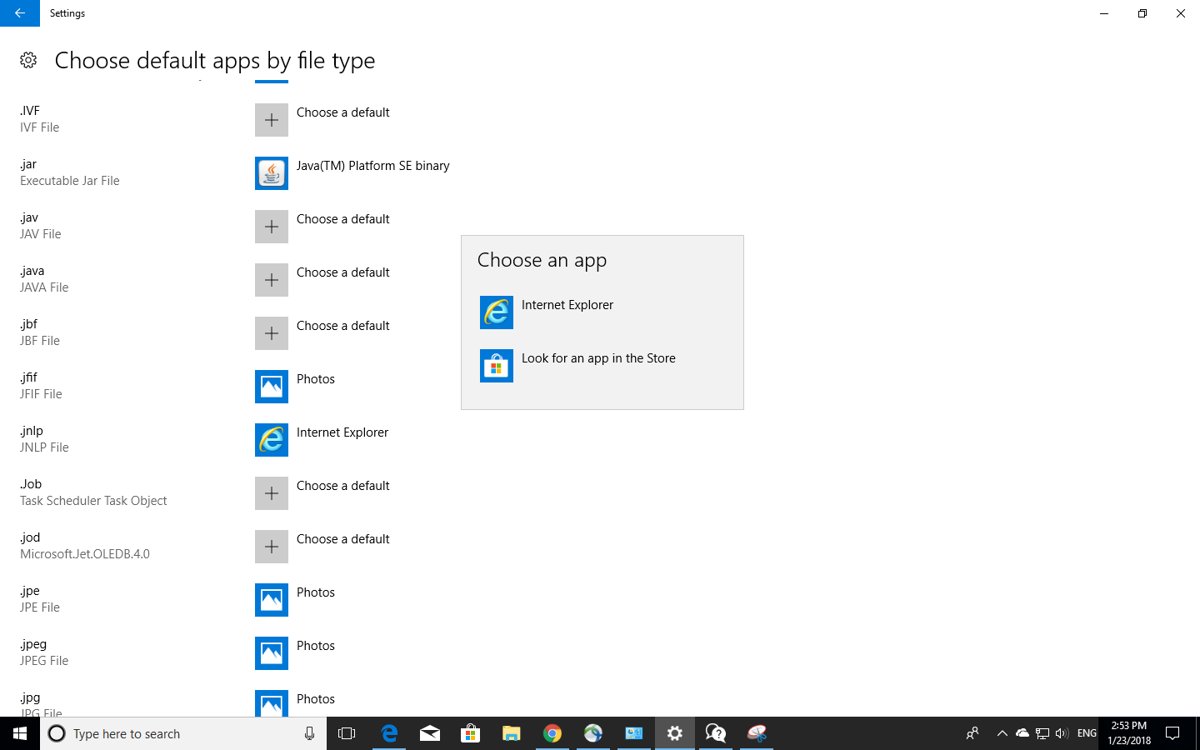Screen dimensions: 1200x750
Task: Click the Photos icon for .jpe file
Action: coord(271,600)
